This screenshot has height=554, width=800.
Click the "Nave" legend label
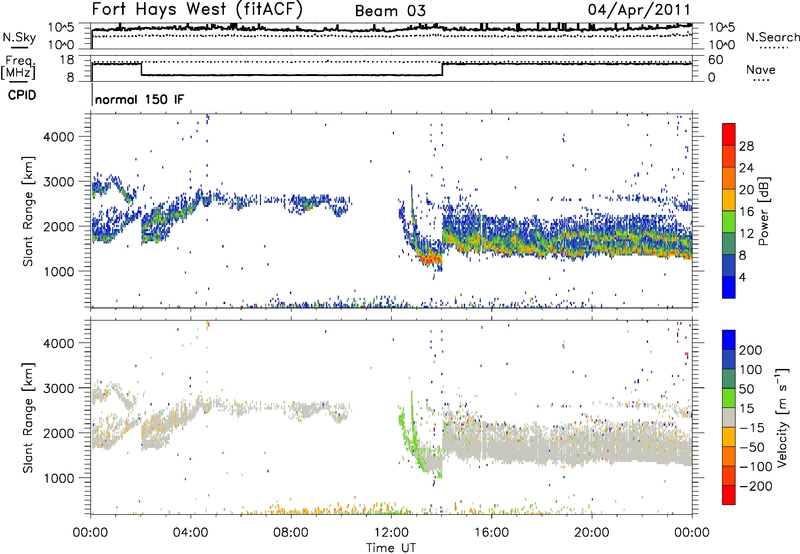[761, 69]
